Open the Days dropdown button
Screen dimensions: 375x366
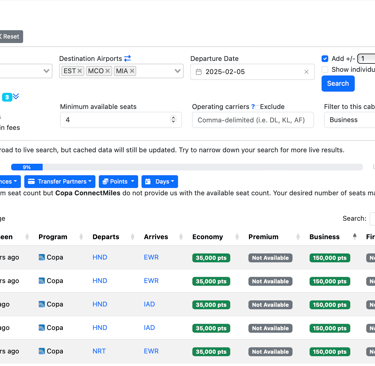click(x=160, y=182)
